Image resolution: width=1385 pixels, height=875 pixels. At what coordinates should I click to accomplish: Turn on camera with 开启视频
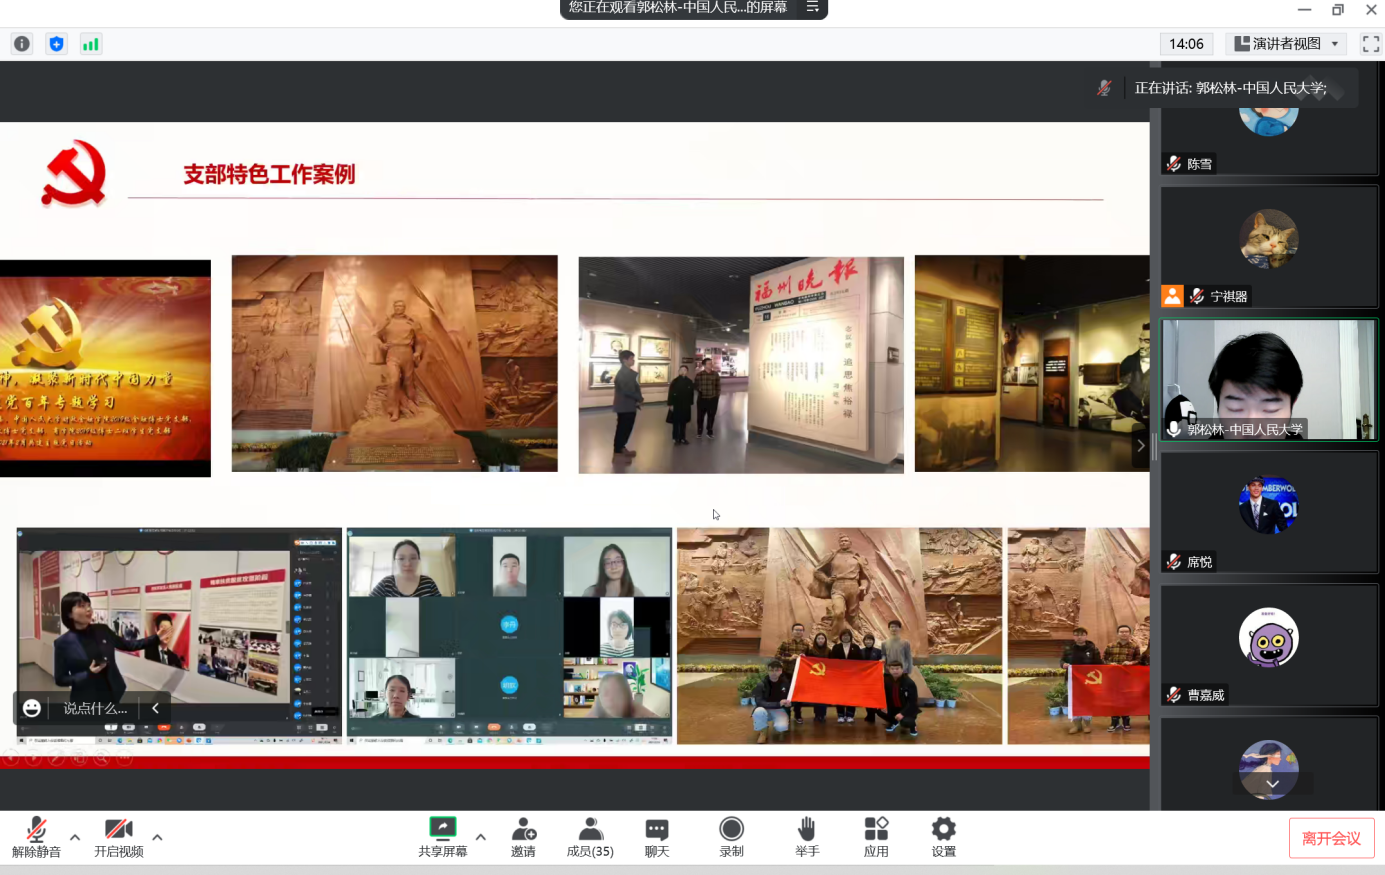(x=118, y=837)
